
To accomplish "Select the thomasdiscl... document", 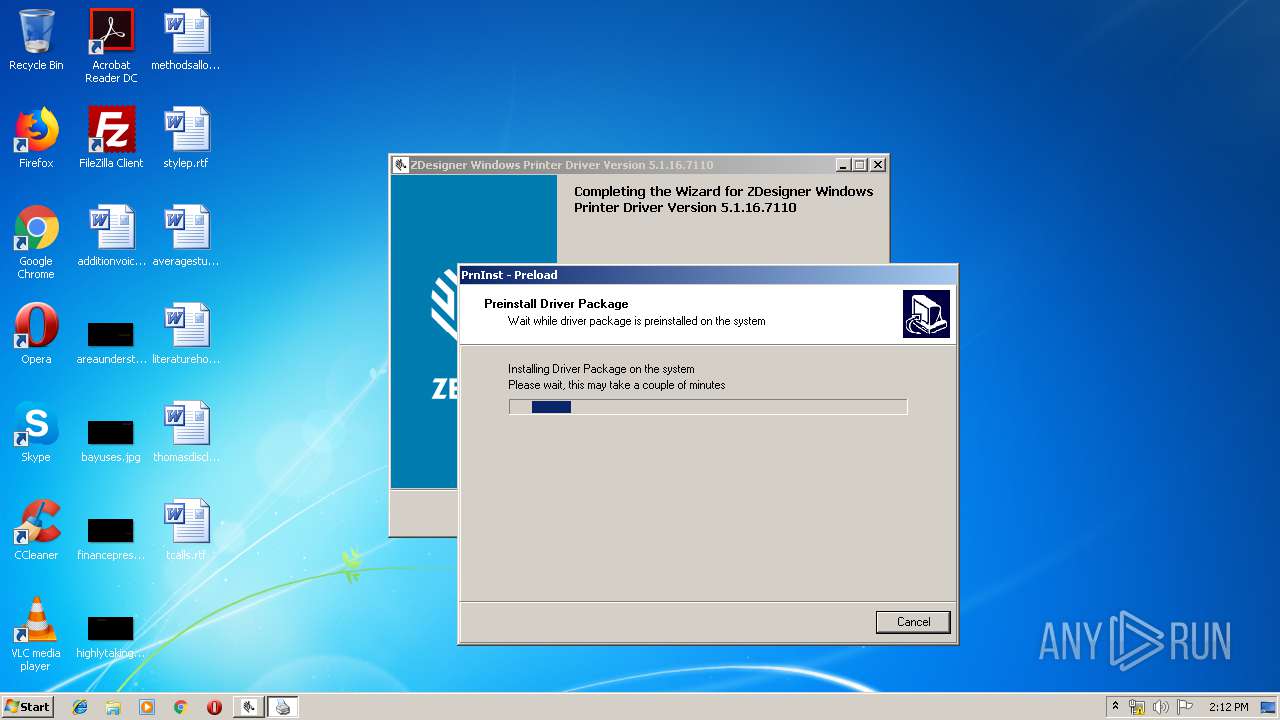I will coord(186,432).
